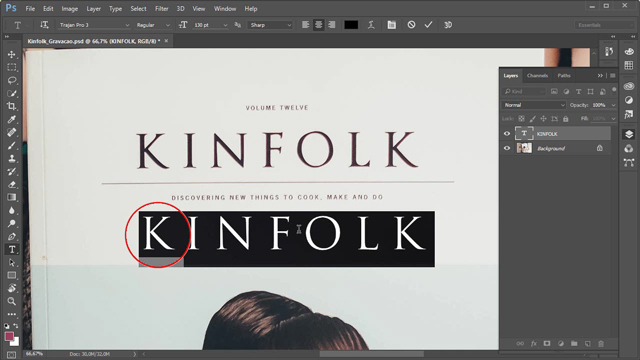This screenshot has height=360, width=640.
Task: Turn layer filtering on or off
Action: (614, 90)
